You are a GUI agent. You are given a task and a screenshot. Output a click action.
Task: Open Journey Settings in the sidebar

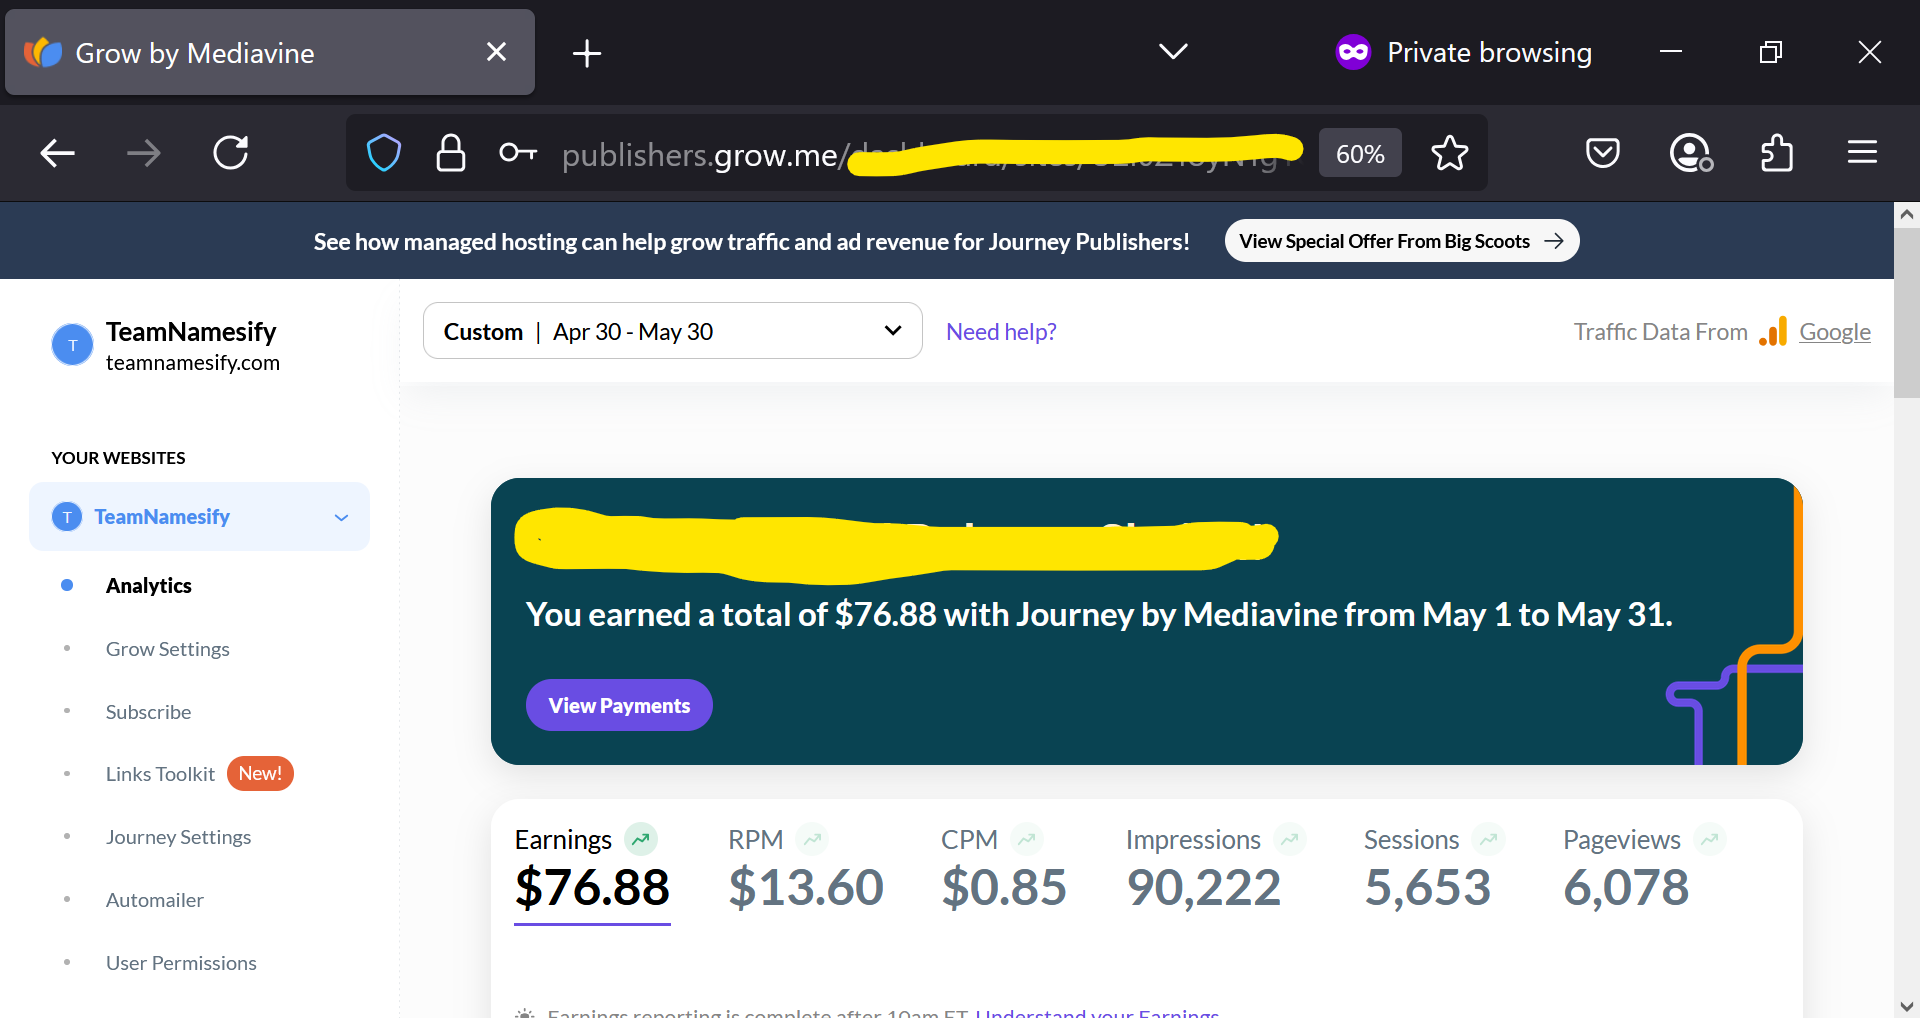[178, 837]
